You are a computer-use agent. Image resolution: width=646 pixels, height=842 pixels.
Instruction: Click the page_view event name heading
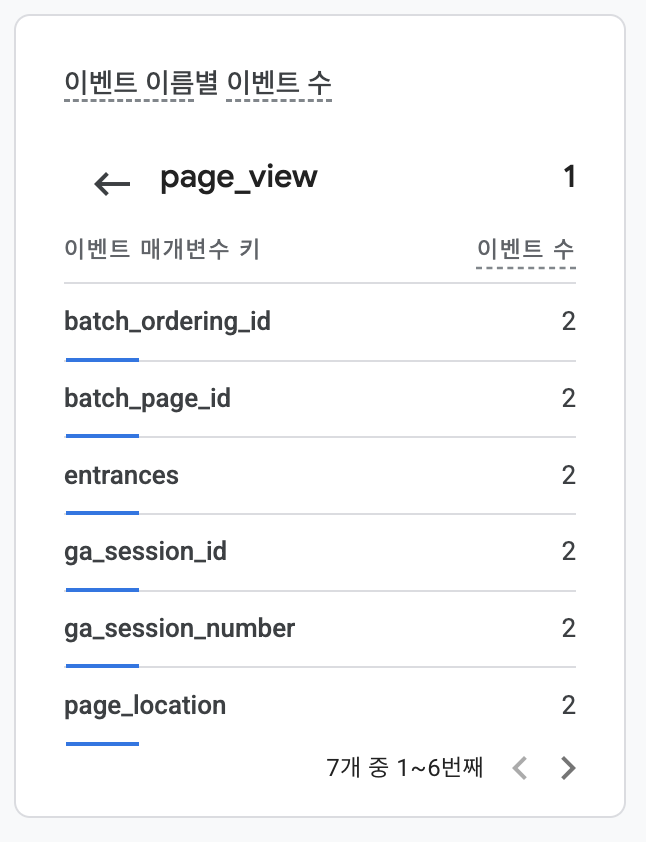239,178
